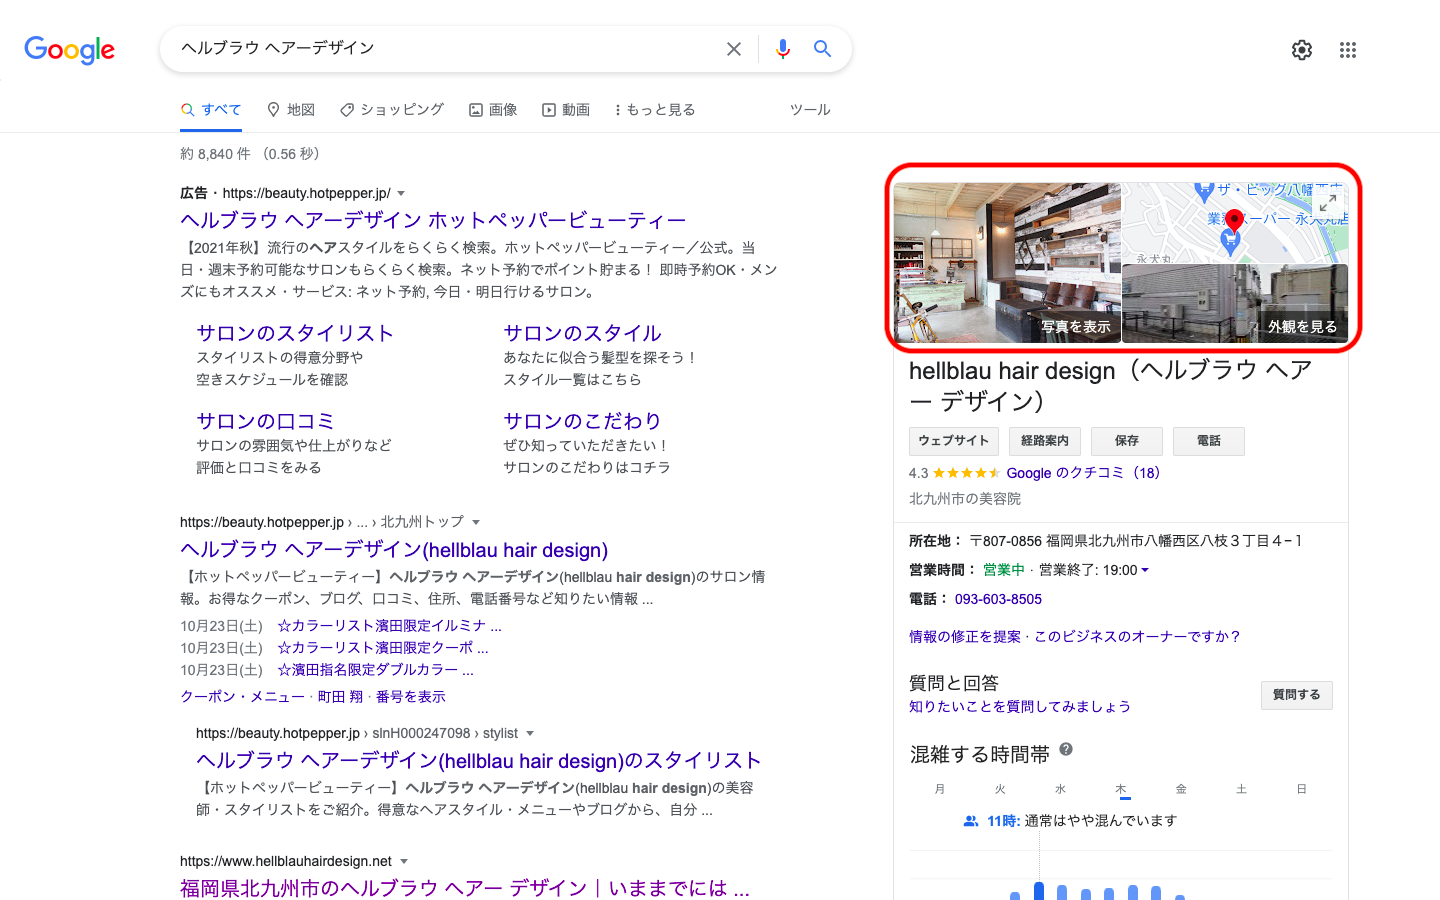Viewport: 1440px width, 900px height.
Task: Start voice search with microphone icon
Action: (783, 49)
